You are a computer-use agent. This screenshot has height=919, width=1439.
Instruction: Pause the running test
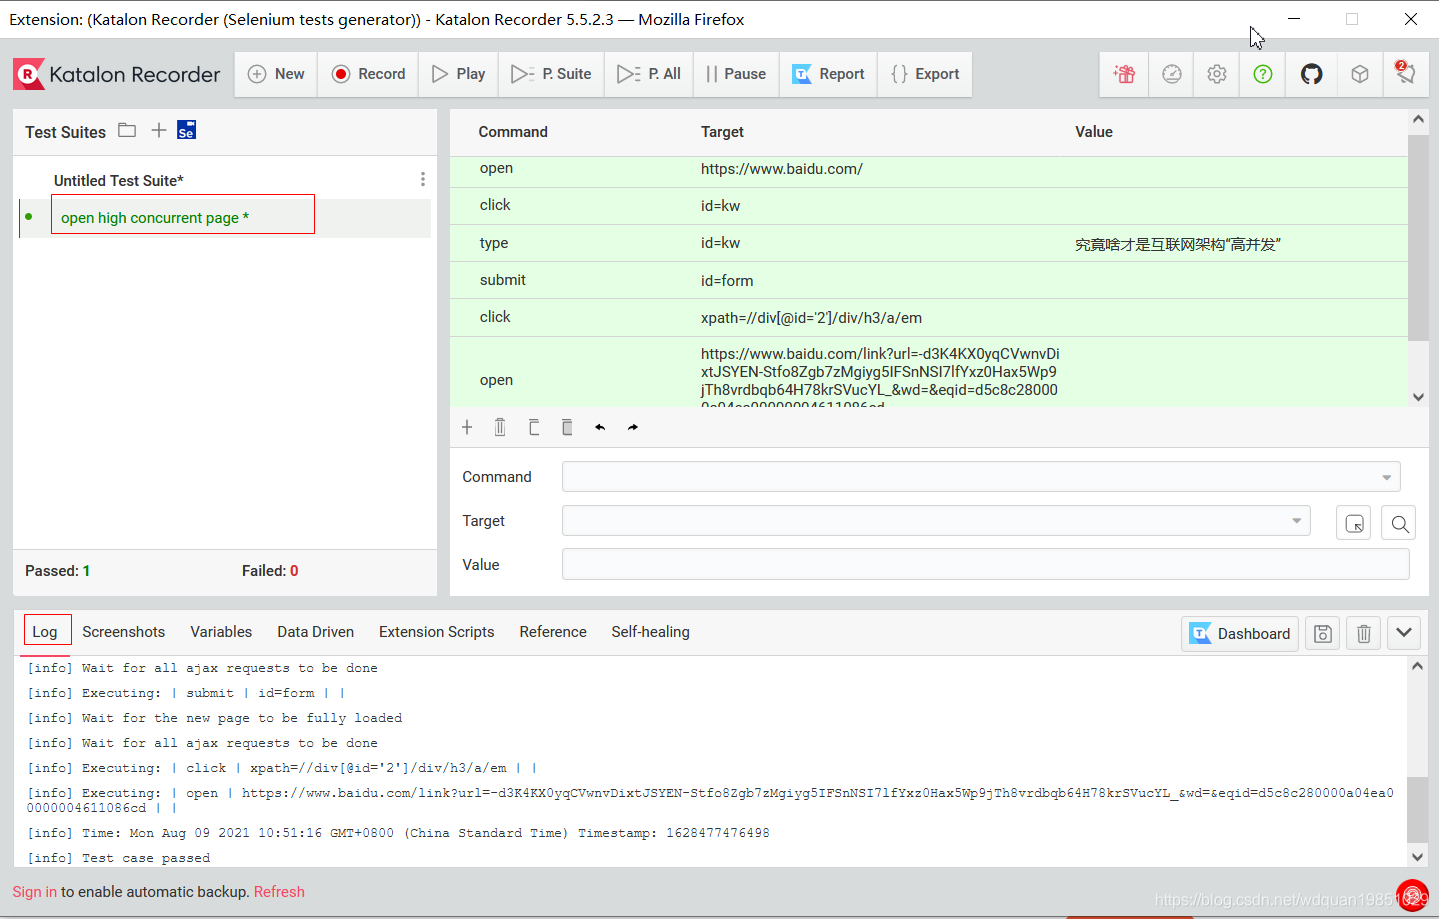point(736,74)
